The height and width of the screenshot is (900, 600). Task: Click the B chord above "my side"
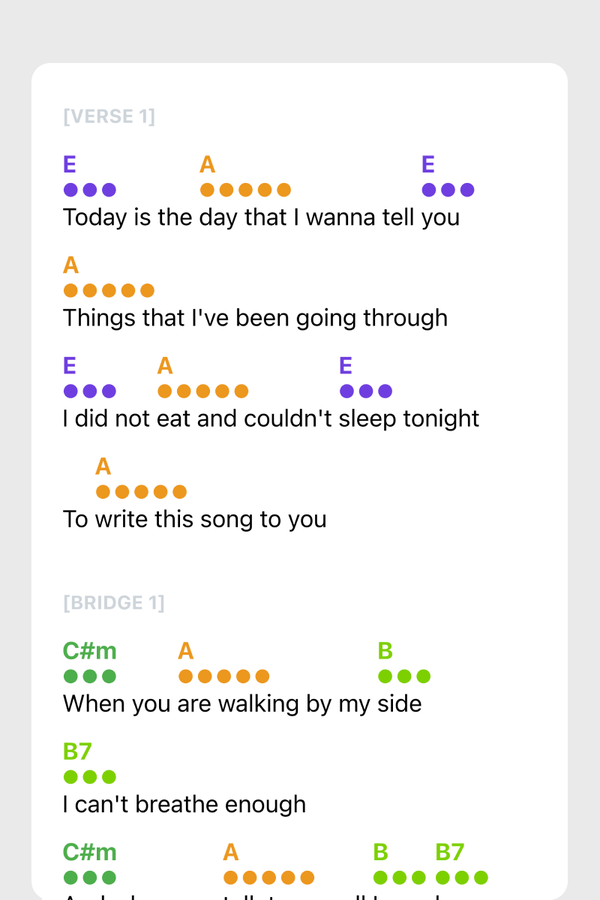tap(385, 652)
